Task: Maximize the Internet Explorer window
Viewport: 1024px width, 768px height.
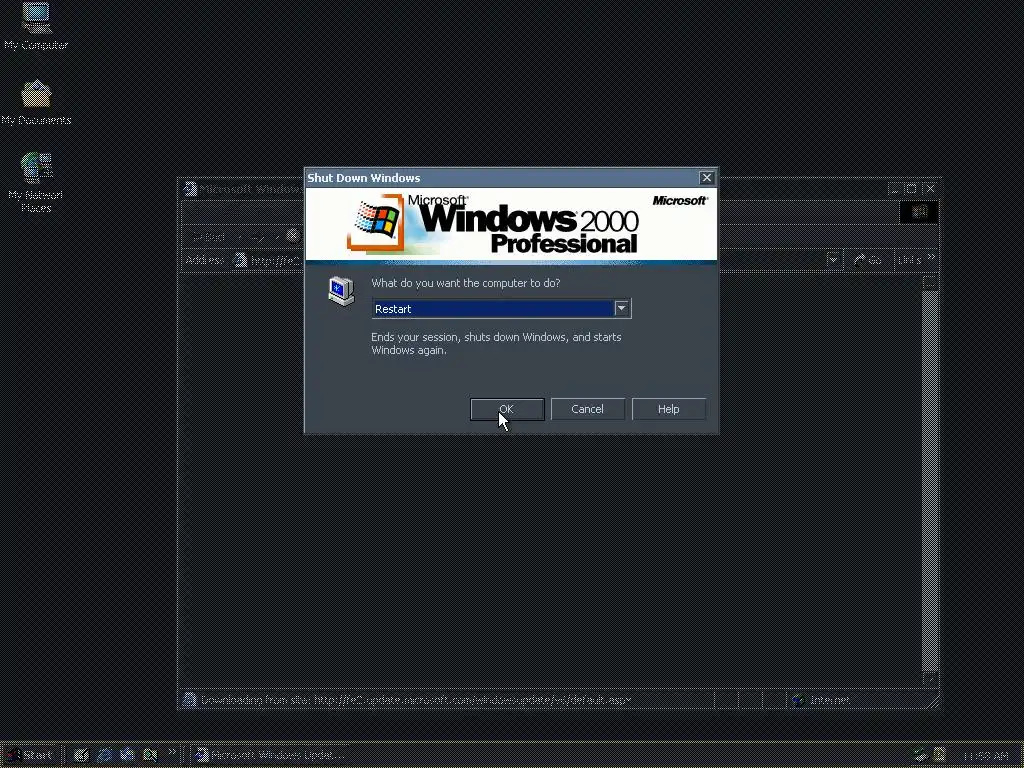Action: coord(912,189)
